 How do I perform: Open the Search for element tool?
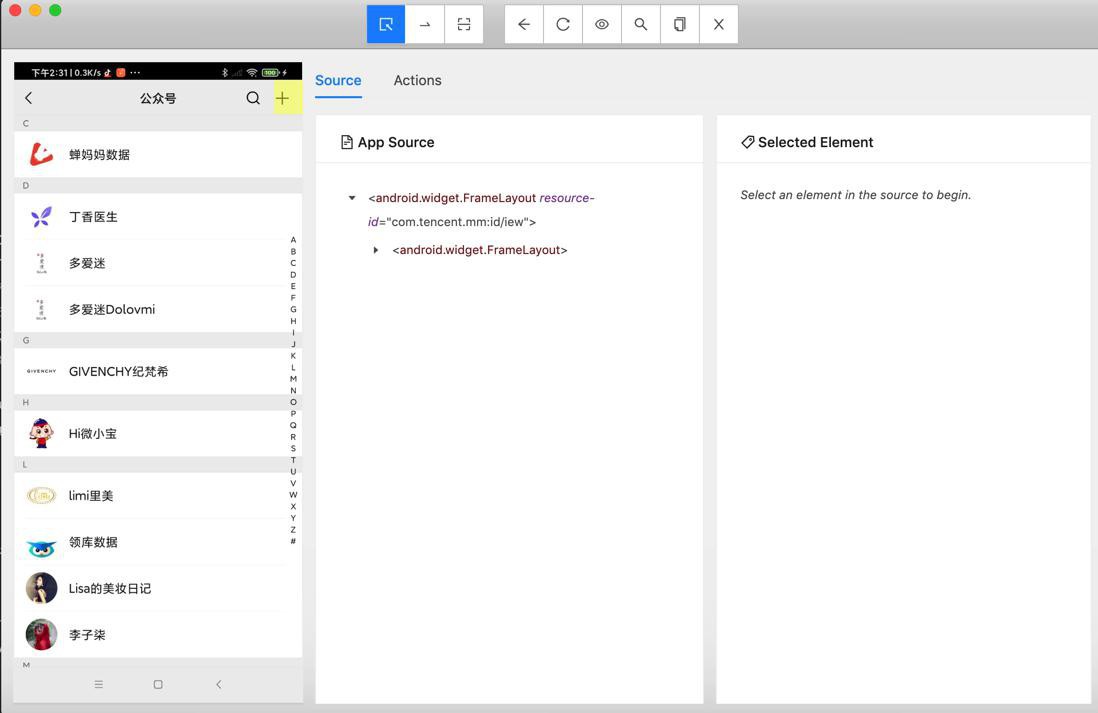[x=641, y=25]
